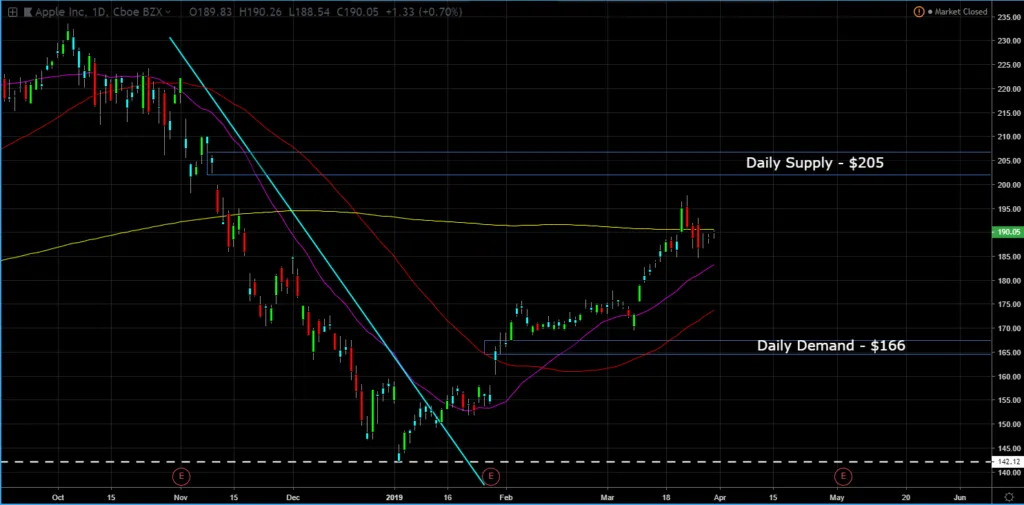1024x505 pixels.
Task: Click the open value O189.83
Action: click(210, 12)
